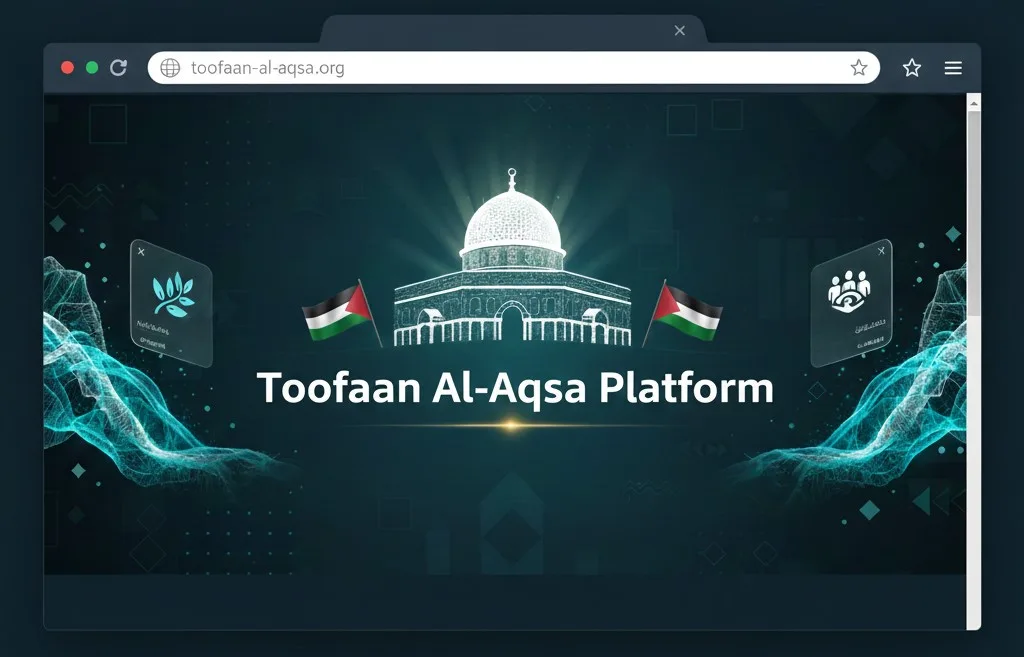Click the Palestinian flag right of the dome

click(684, 313)
